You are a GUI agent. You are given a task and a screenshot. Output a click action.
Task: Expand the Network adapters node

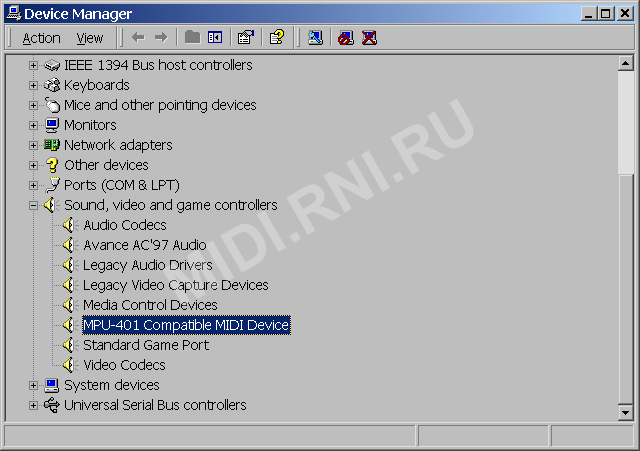33,145
